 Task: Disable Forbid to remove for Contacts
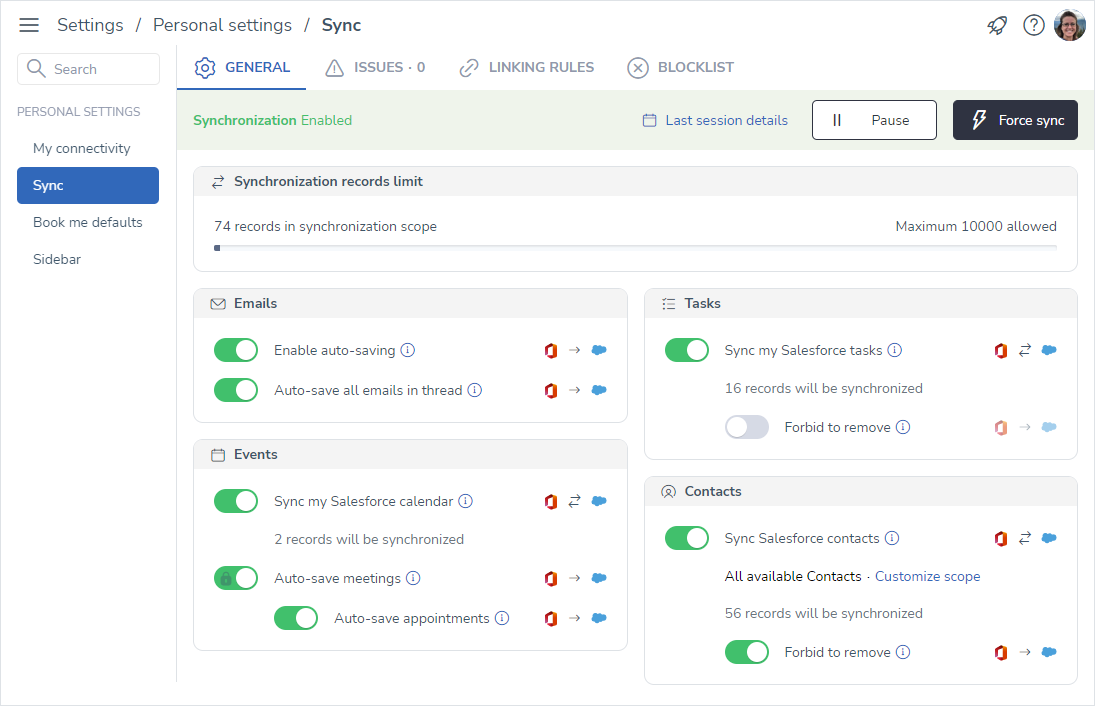pyautogui.click(x=747, y=652)
